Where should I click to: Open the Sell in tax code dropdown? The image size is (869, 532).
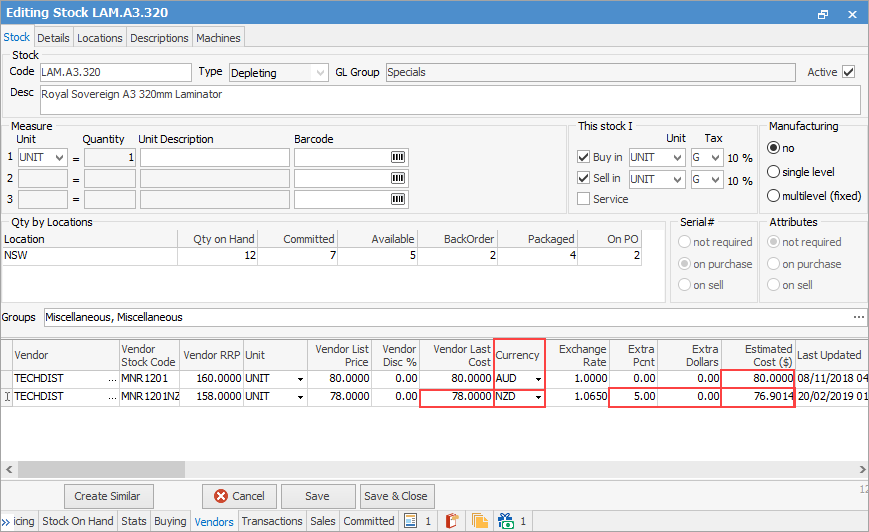tap(714, 180)
